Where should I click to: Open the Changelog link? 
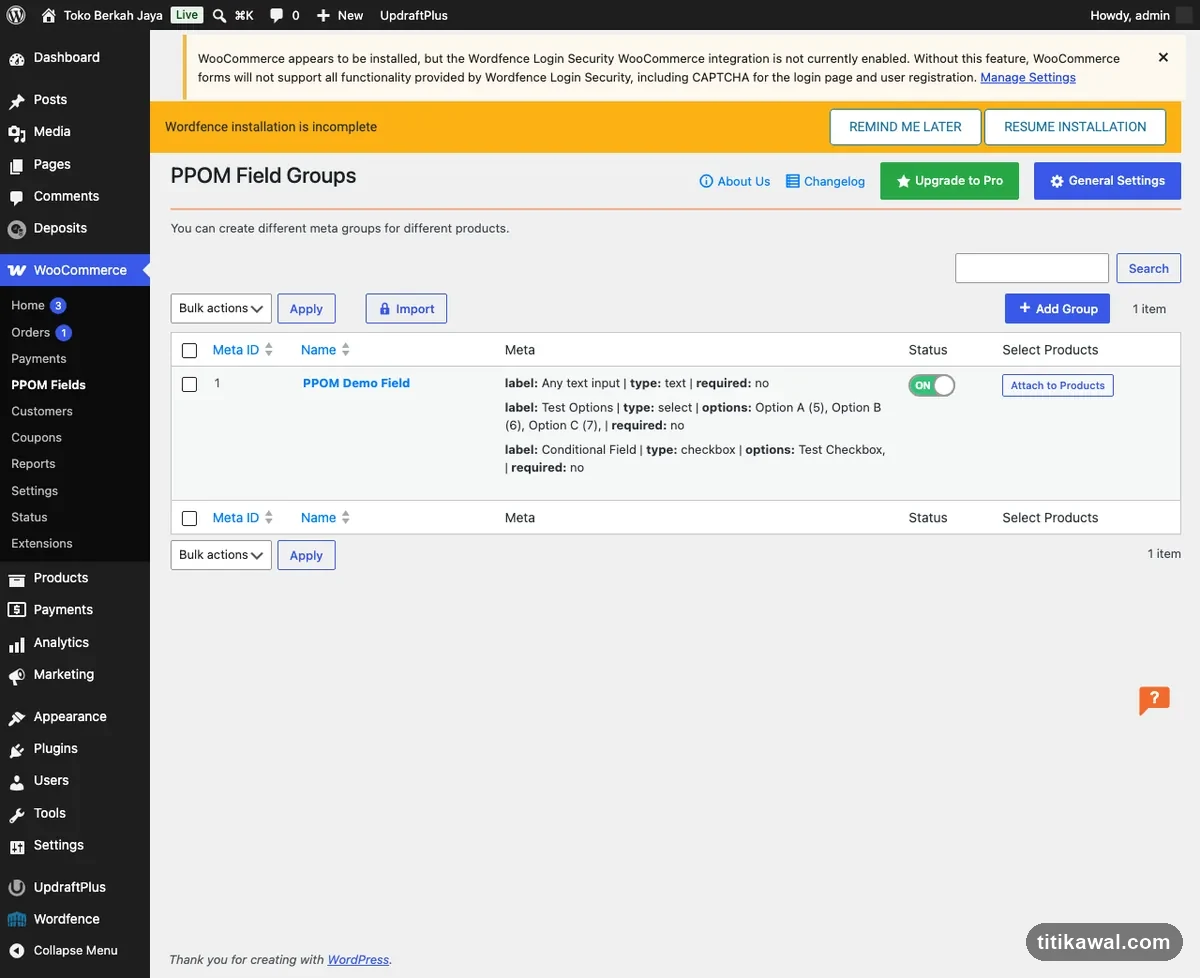click(x=825, y=181)
